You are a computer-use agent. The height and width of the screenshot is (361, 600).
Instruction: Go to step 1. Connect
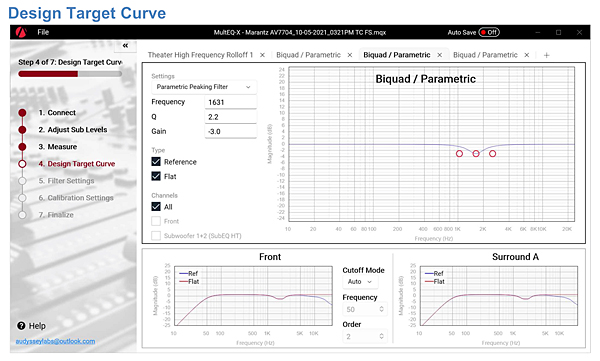click(57, 113)
